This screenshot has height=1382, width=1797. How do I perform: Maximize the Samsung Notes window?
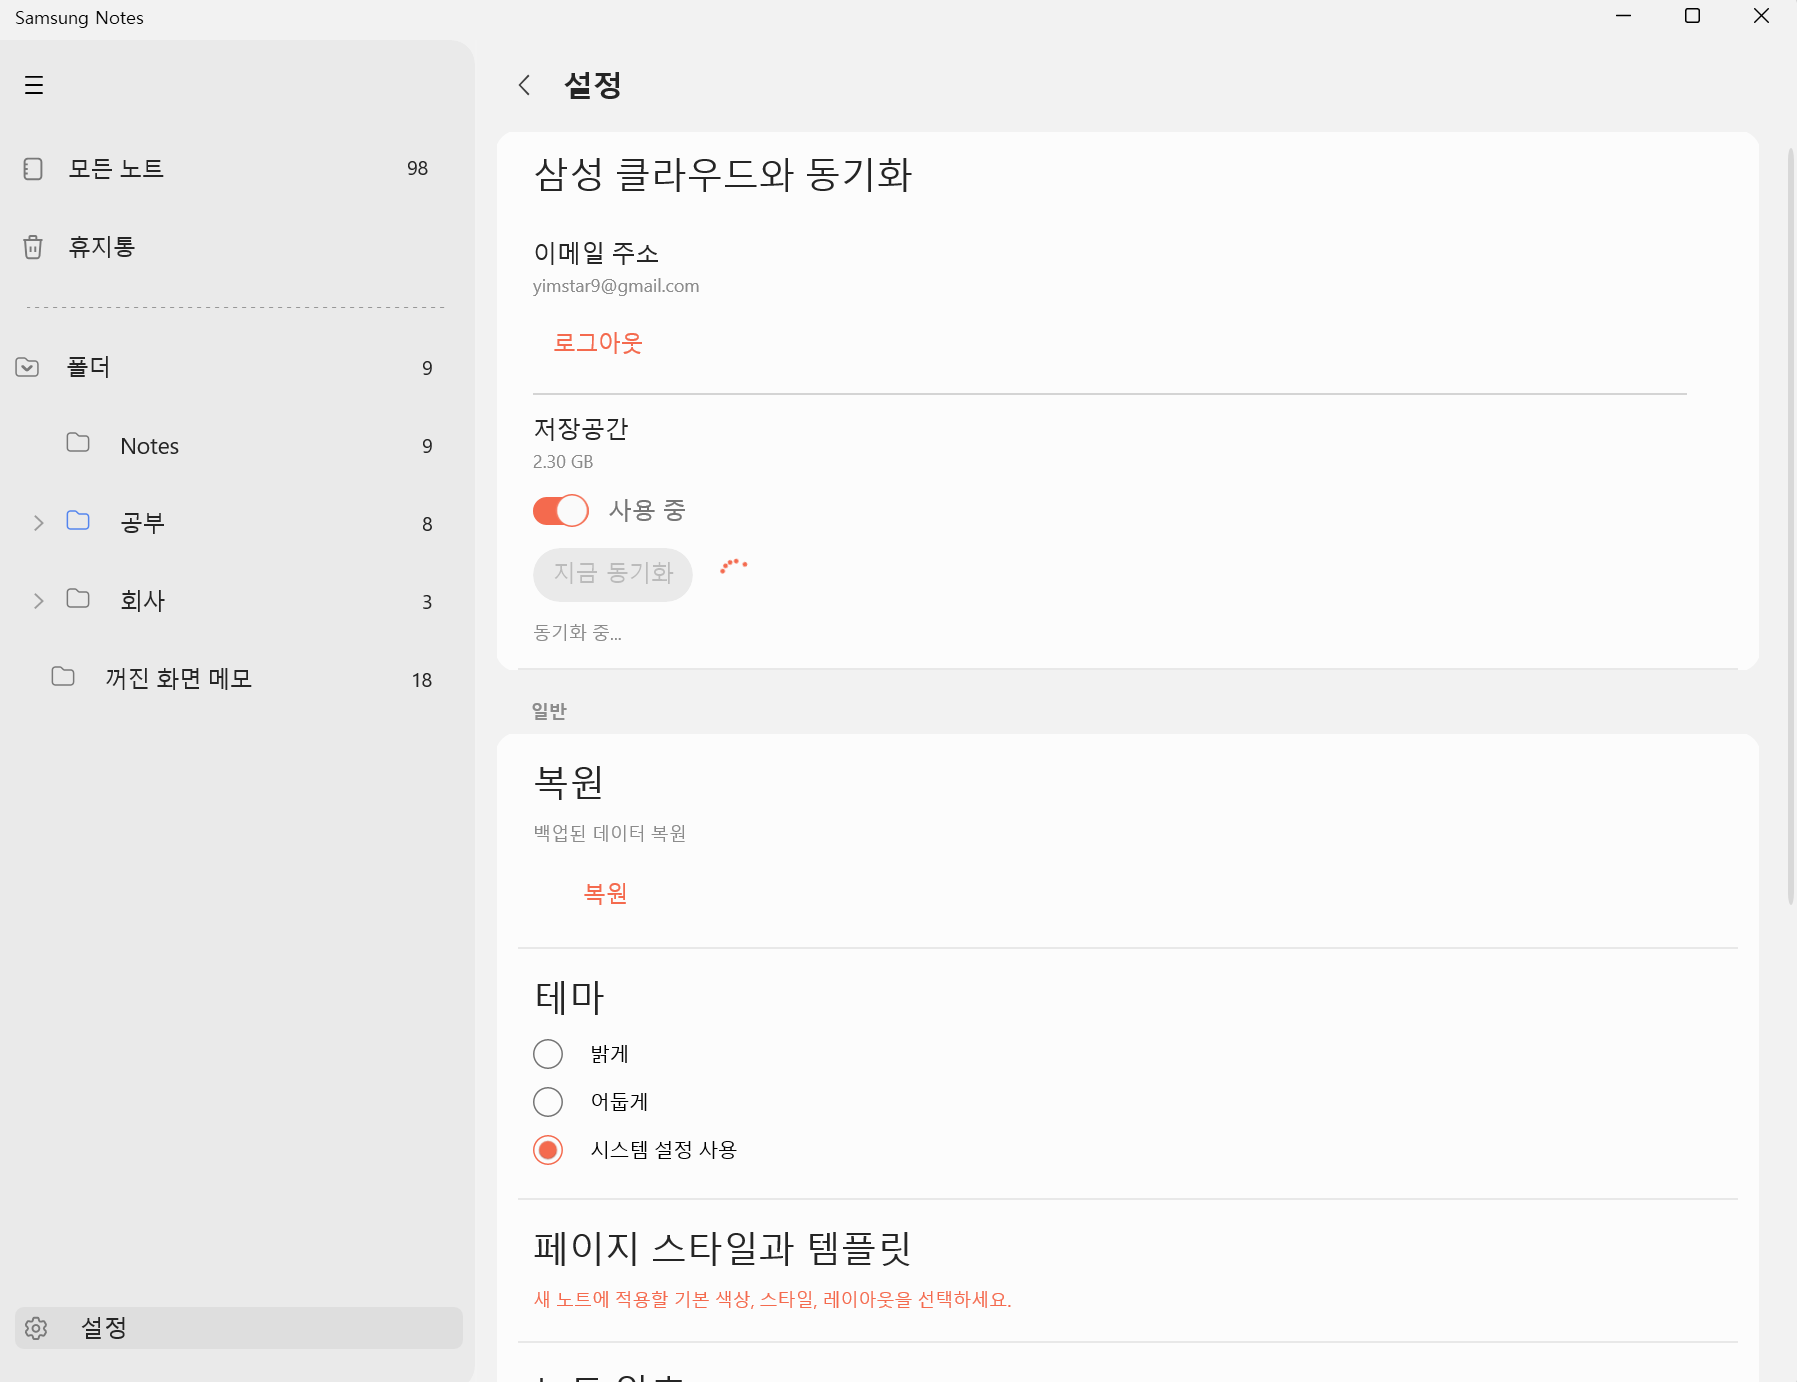1692,16
